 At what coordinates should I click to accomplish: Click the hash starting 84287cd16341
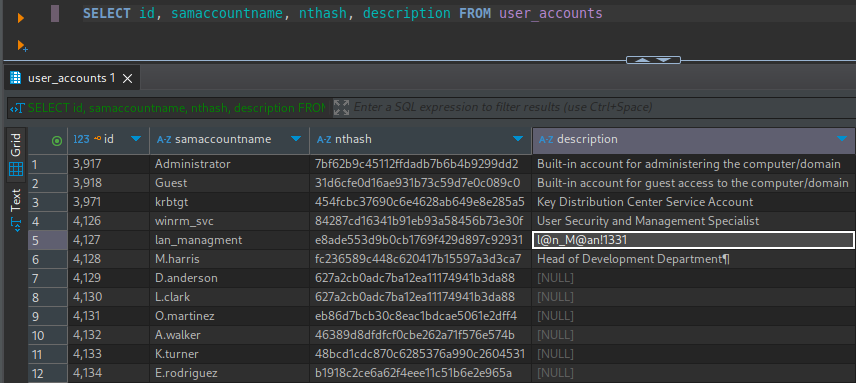pos(420,221)
